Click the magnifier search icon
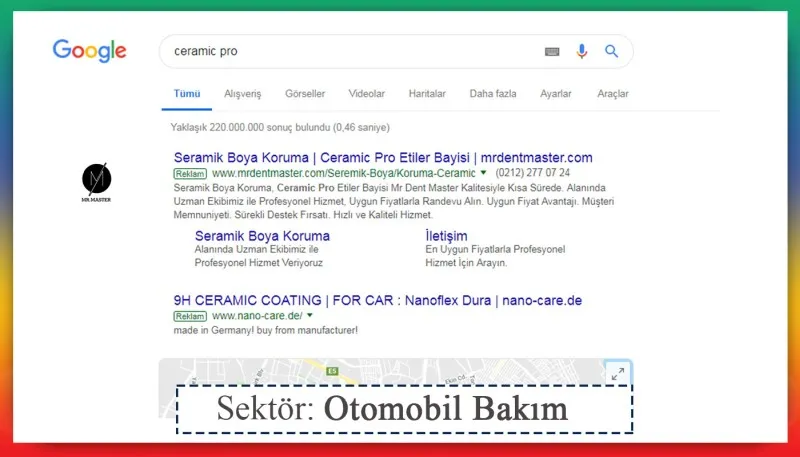This screenshot has width=800, height=457. click(612, 51)
